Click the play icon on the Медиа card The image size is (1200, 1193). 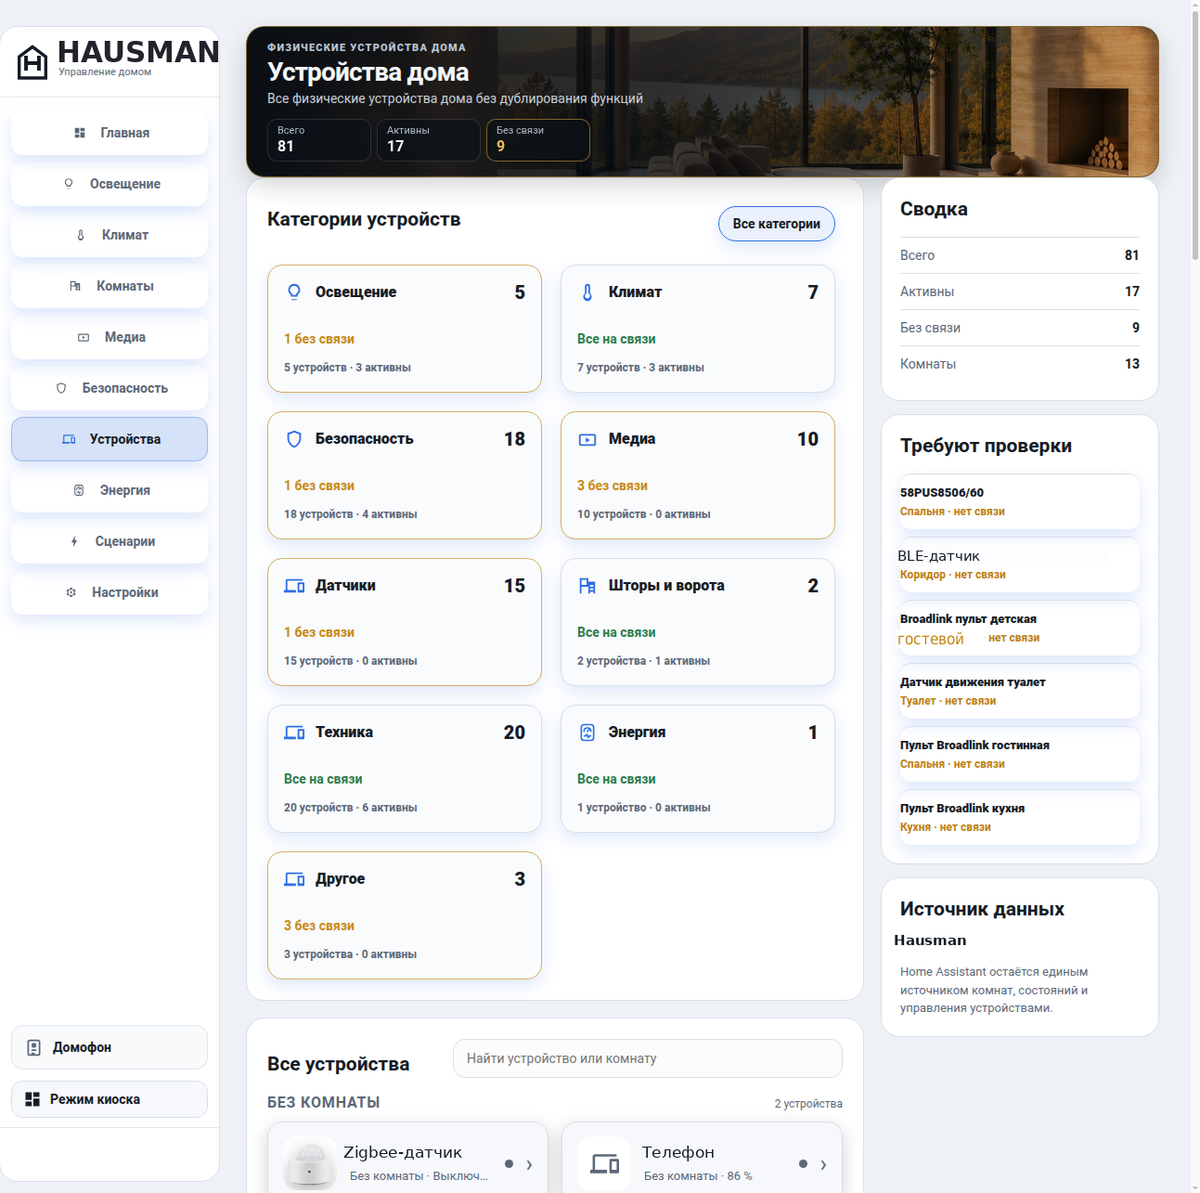point(587,439)
